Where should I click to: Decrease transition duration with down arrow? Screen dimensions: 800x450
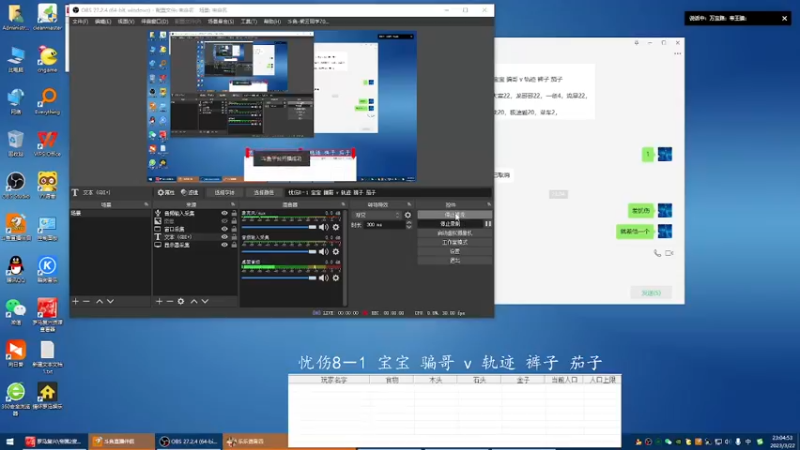[x=409, y=227]
